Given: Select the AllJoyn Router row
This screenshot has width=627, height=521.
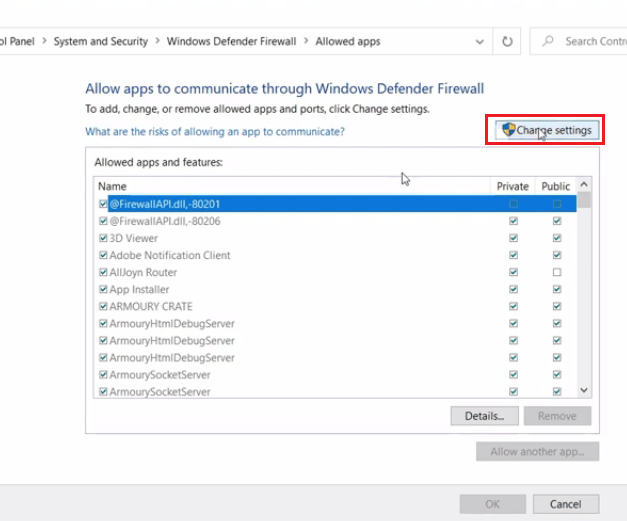Looking at the screenshot, I should [336, 272].
